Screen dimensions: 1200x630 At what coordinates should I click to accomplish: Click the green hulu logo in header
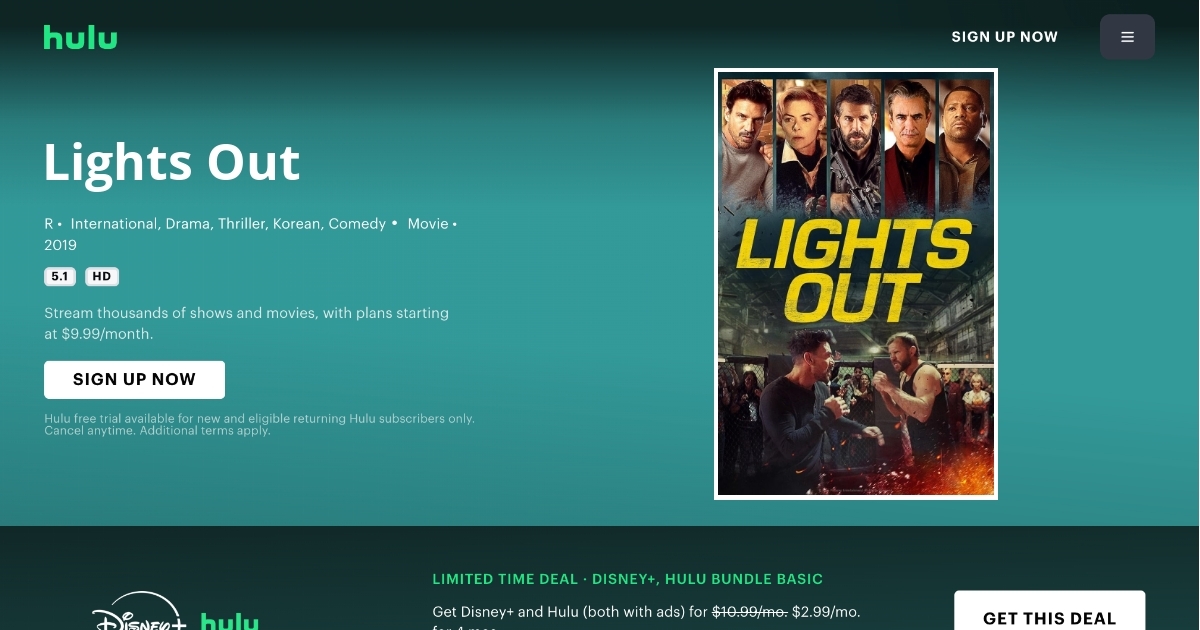(80, 38)
